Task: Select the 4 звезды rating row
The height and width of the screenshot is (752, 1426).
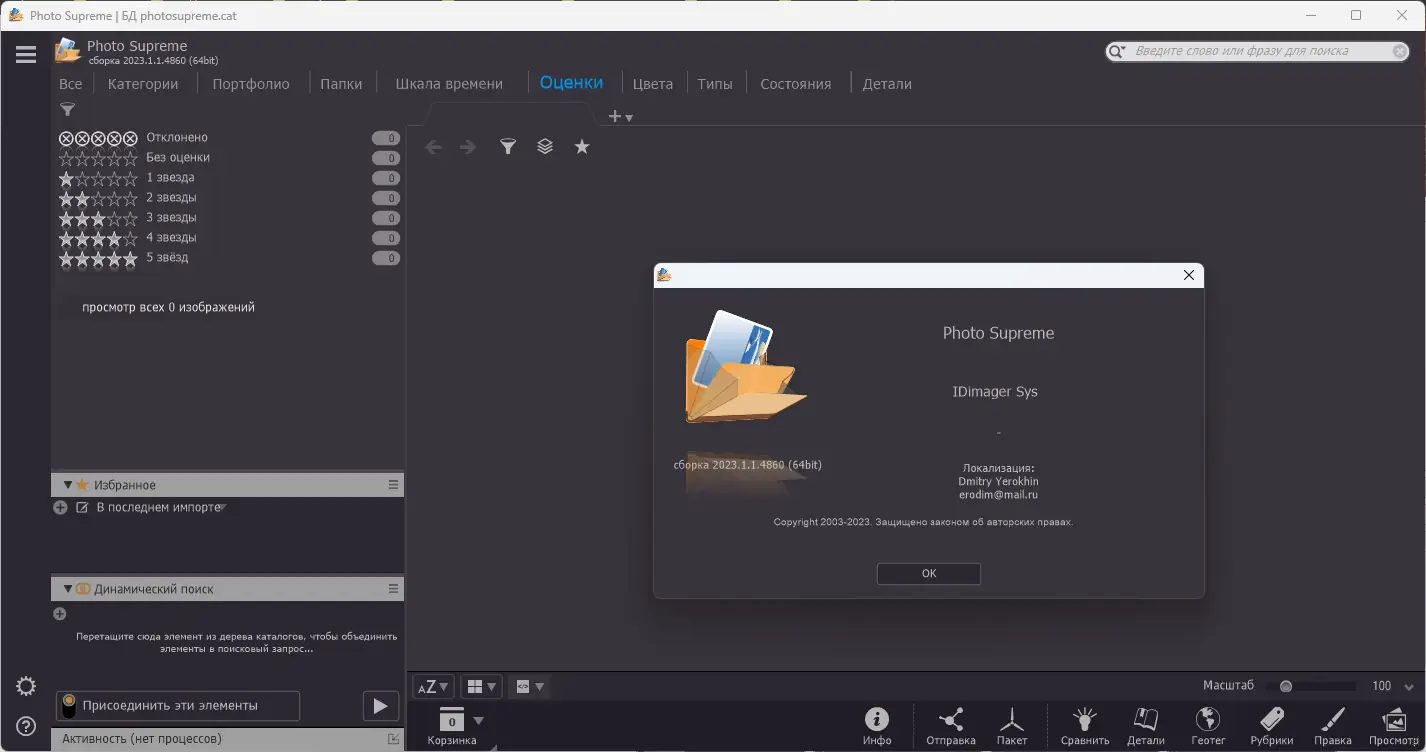Action: [229, 238]
